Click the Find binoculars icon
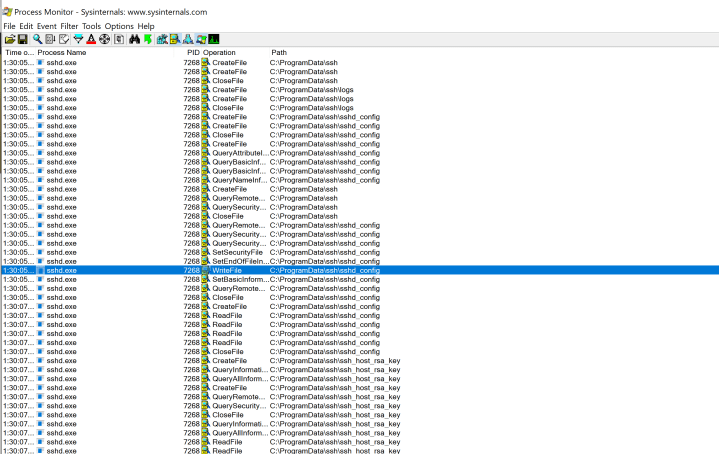This screenshot has width=719, height=454. 133,39
